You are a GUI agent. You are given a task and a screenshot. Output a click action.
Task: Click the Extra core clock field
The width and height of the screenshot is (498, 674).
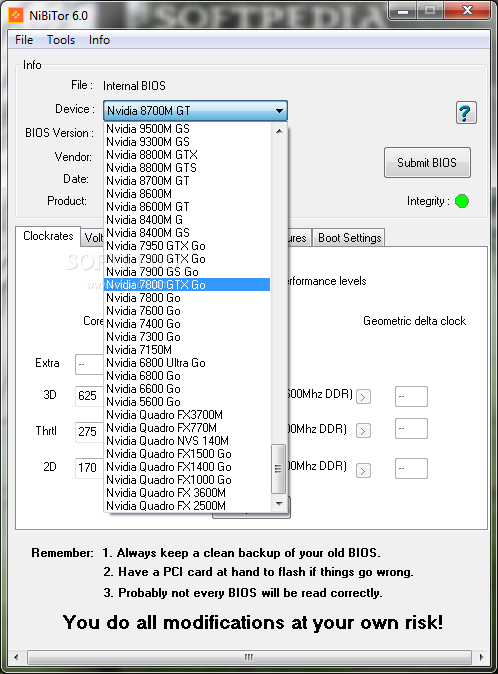(89, 364)
